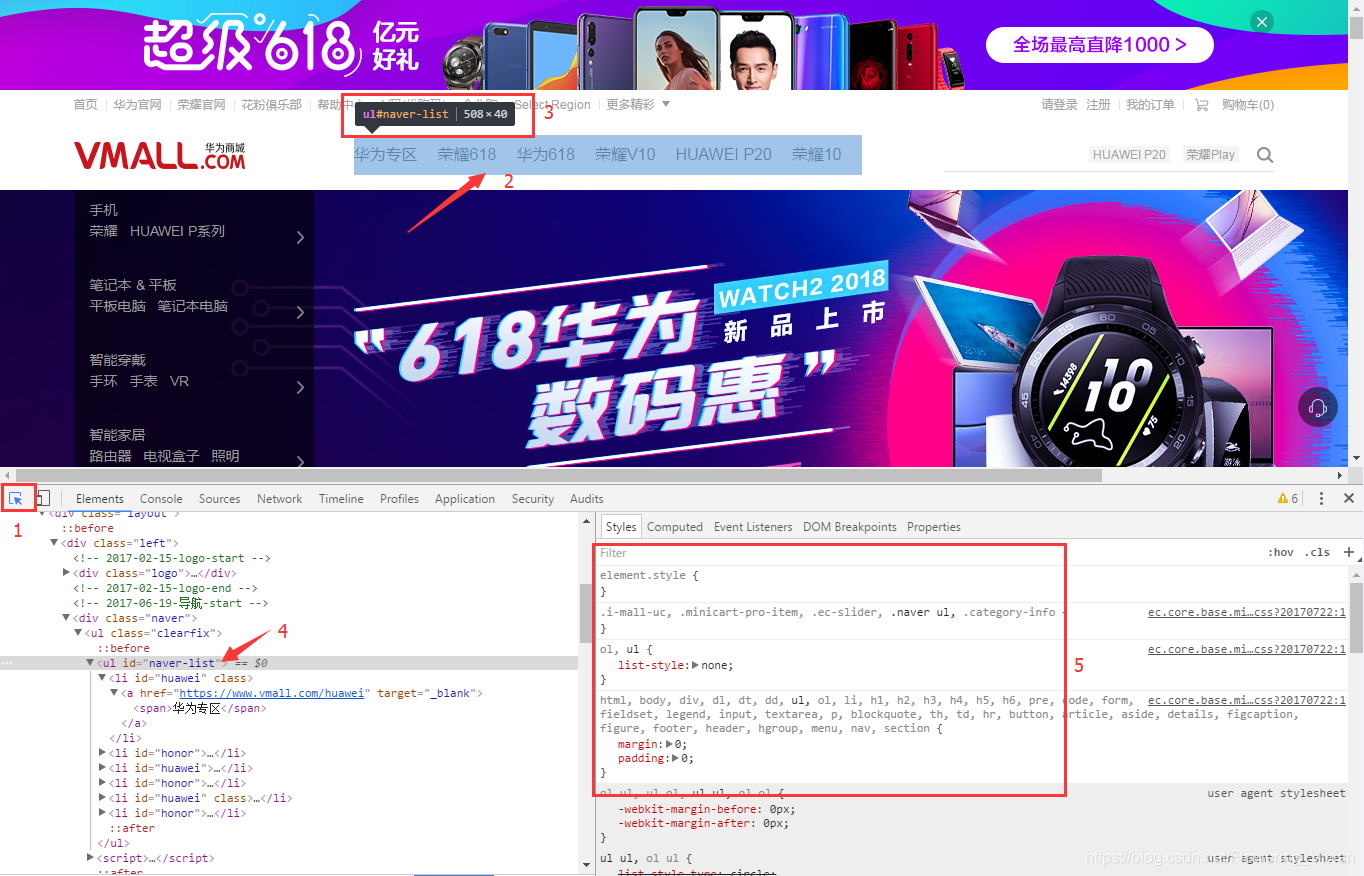Open 华为618 navigation link

click(546, 154)
